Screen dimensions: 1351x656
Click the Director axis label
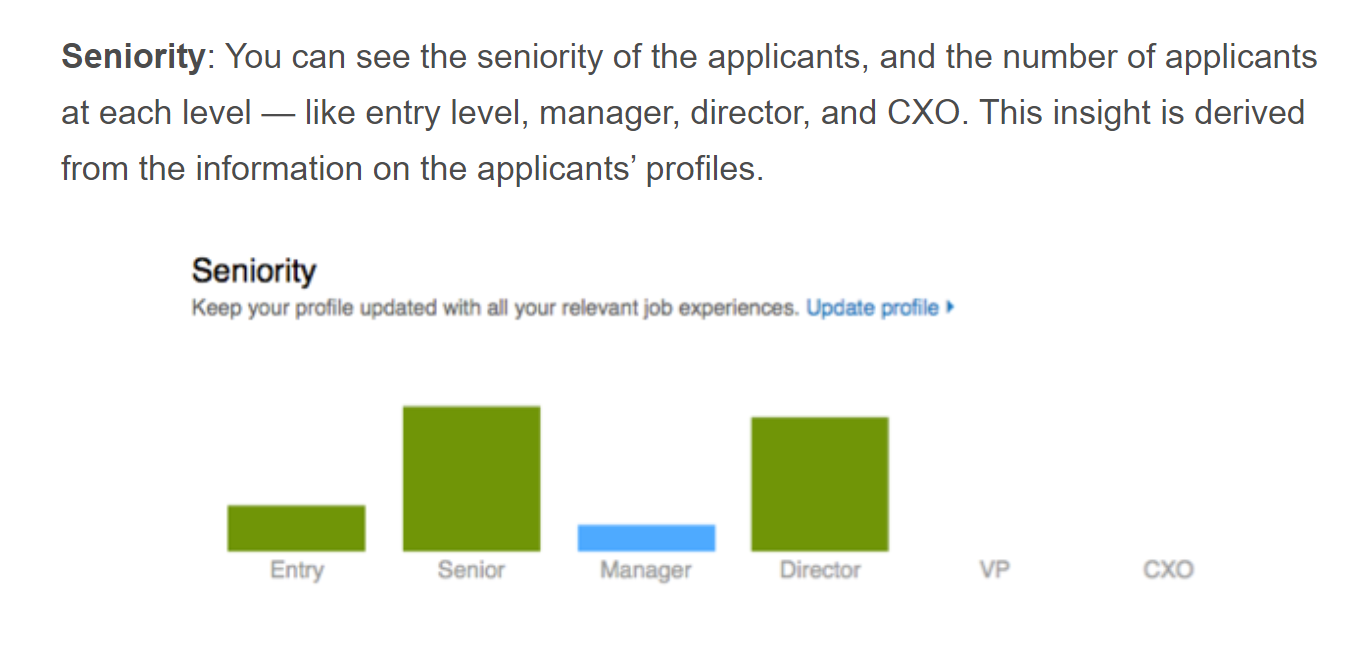coord(820,570)
